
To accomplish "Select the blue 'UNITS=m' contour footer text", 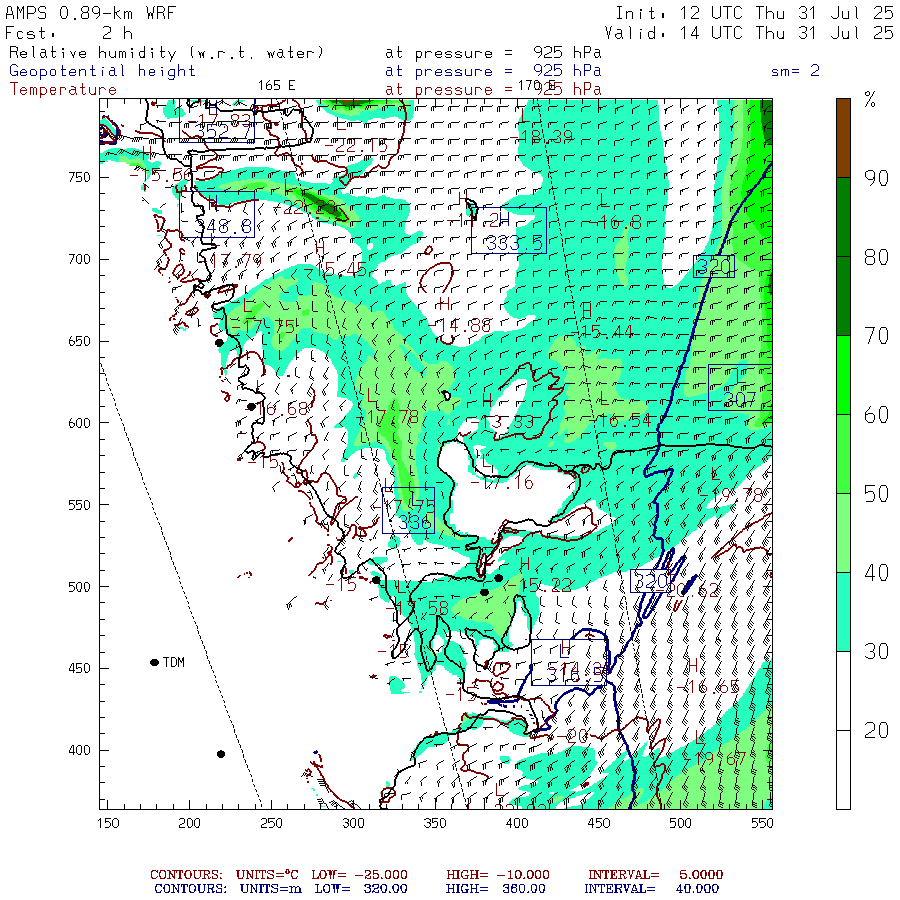I will click(271, 889).
